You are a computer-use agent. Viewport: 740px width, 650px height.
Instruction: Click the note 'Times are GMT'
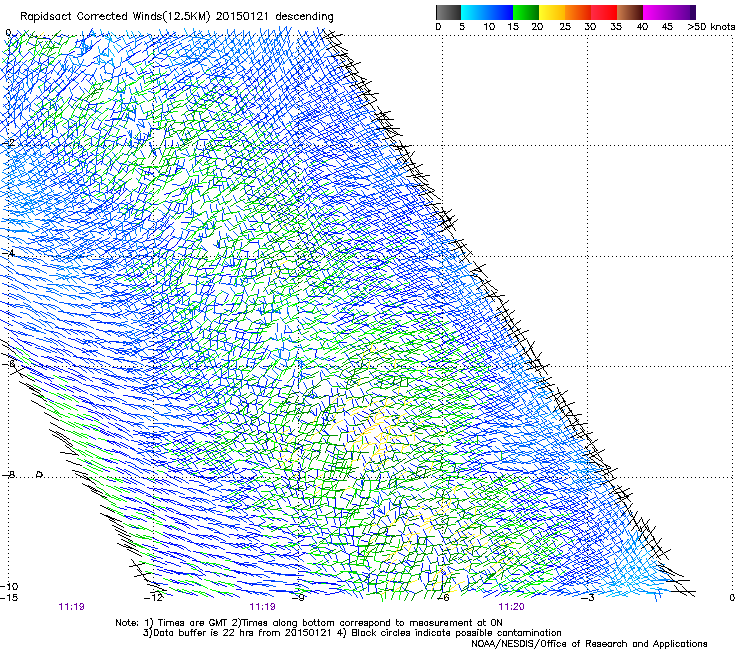pyautogui.click(x=192, y=623)
